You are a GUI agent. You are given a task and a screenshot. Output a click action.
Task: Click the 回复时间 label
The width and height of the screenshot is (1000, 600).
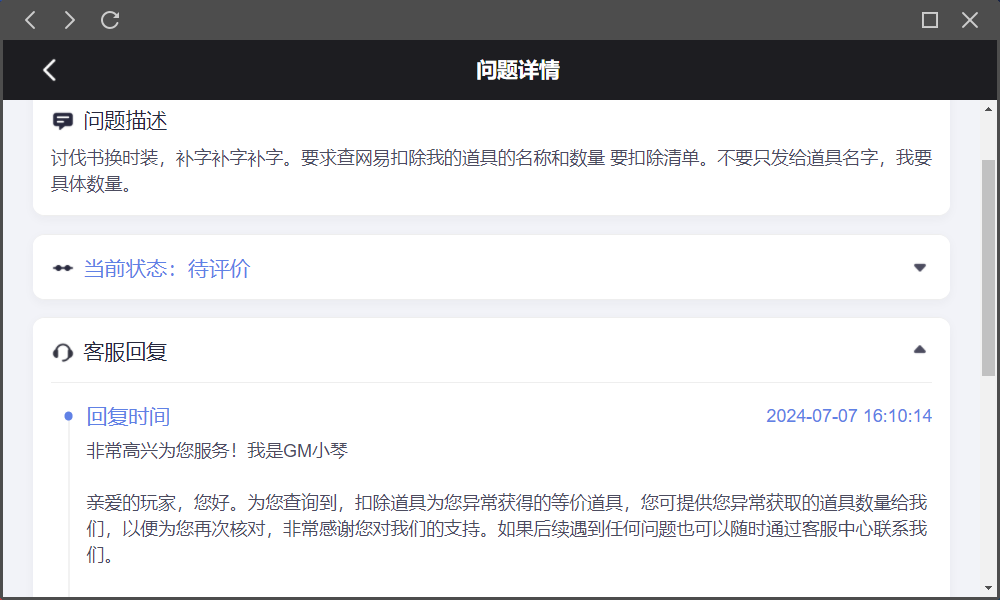(x=128, y=416)
